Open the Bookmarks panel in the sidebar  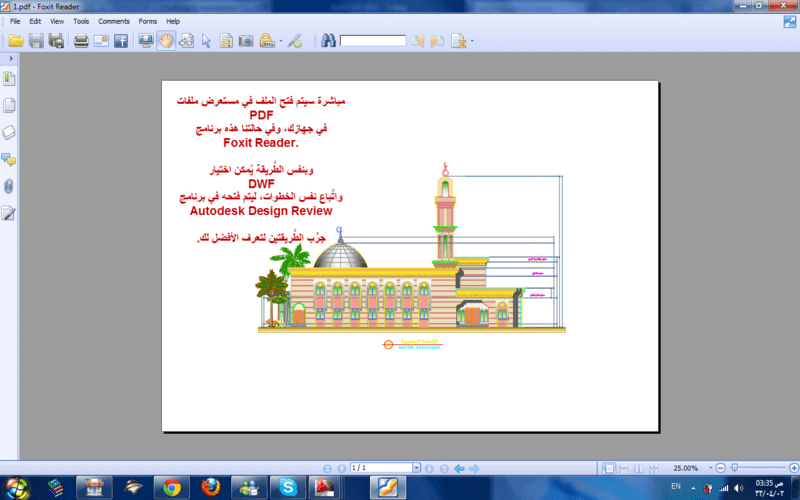9,78
